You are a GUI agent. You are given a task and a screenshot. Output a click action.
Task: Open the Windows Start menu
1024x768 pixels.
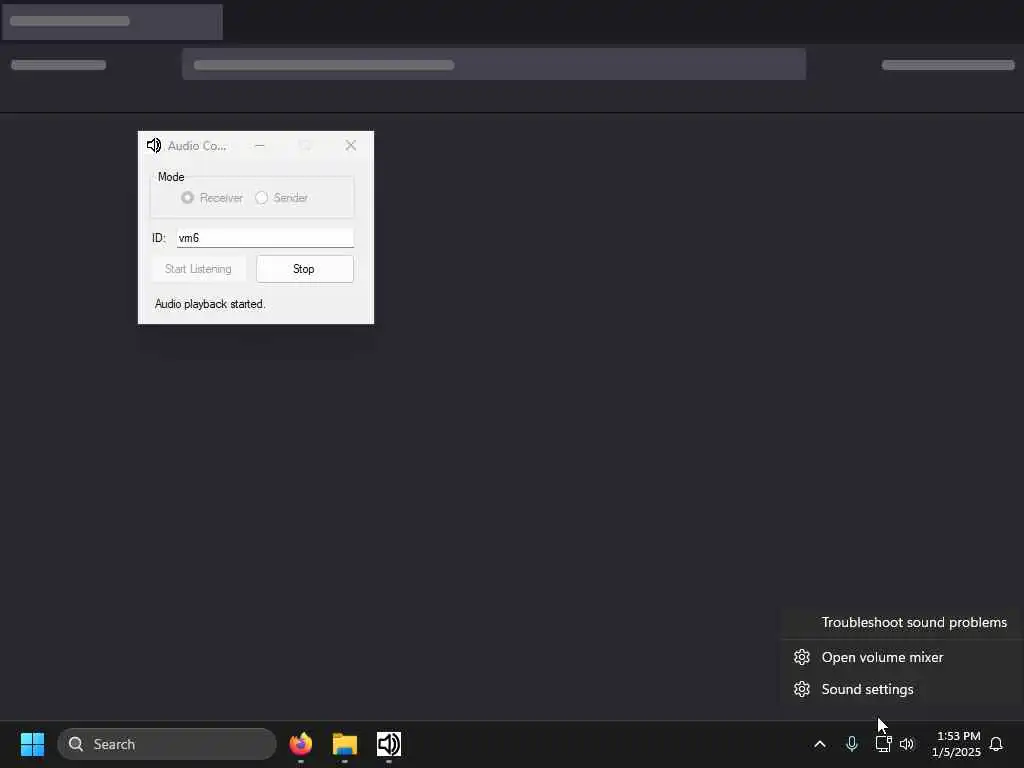pyautogui.click(x=33, y=744)
